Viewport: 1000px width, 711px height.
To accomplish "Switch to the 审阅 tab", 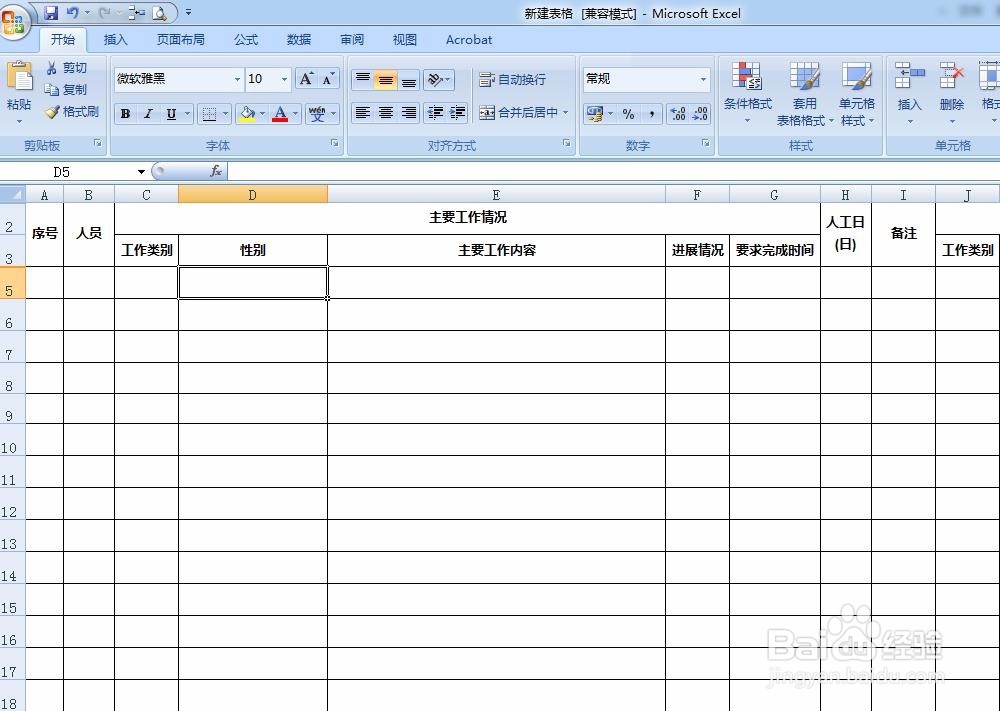I will click(x=351, y=40).
